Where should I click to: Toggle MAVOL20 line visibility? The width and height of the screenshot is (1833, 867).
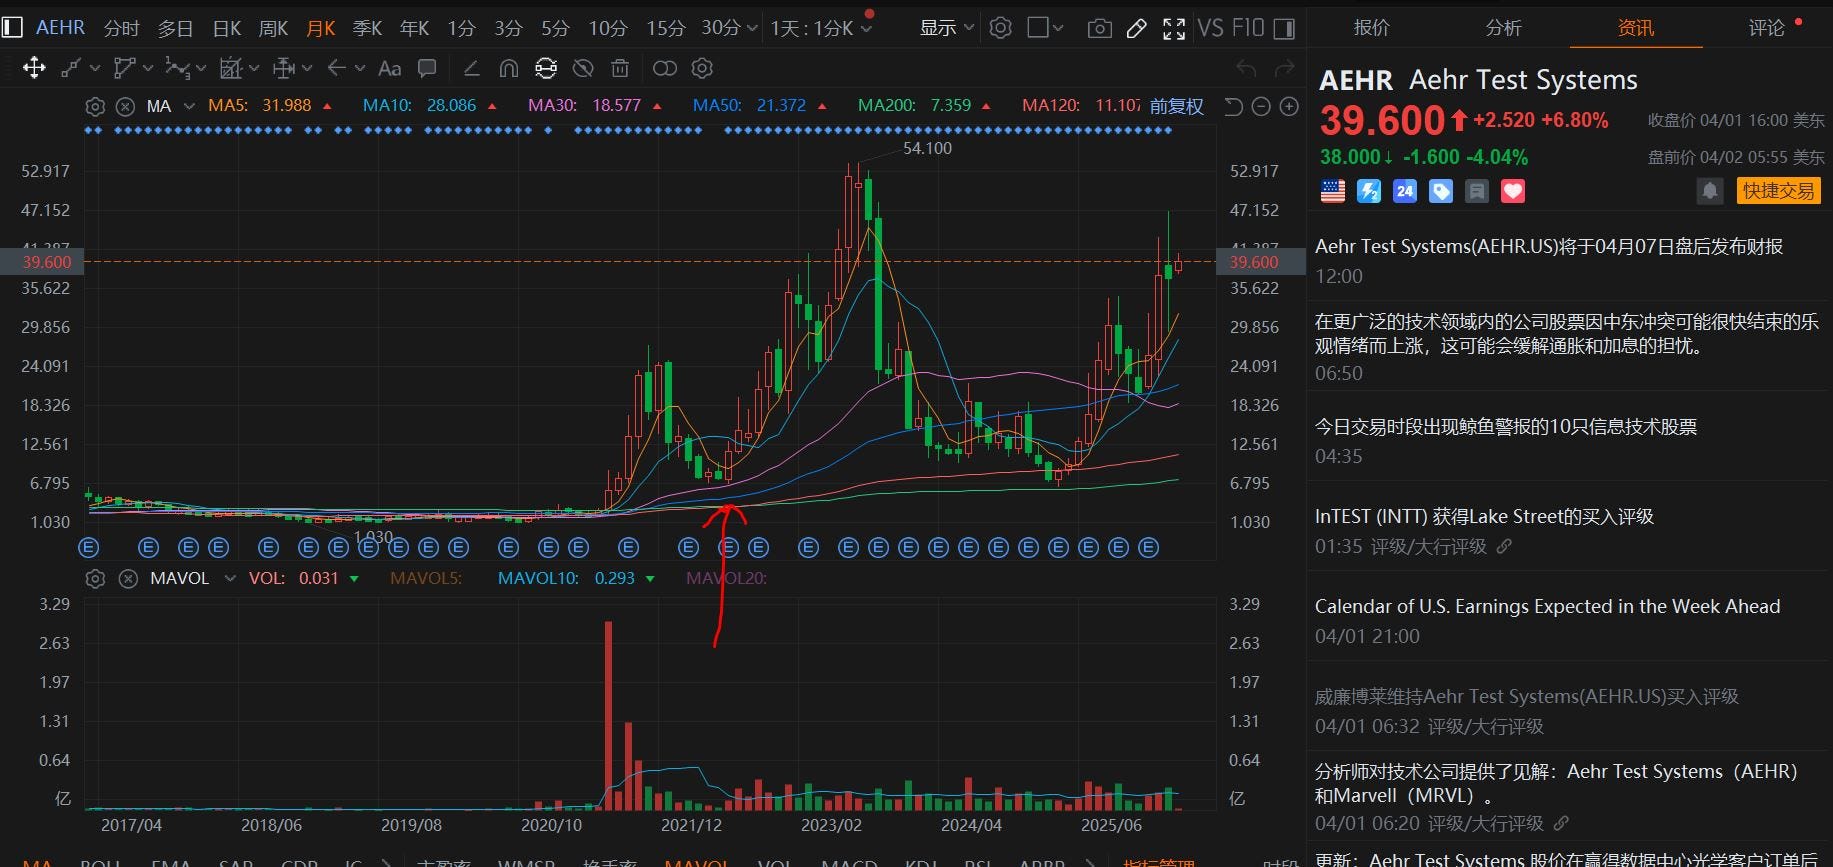click(x=727, y=578)
